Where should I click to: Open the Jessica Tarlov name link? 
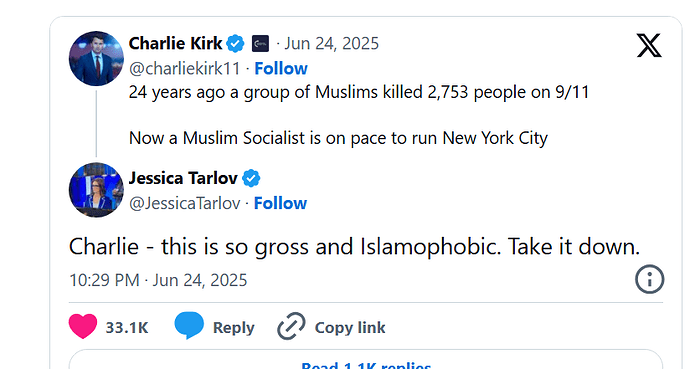pyautogui.click(x=183, y=178)
